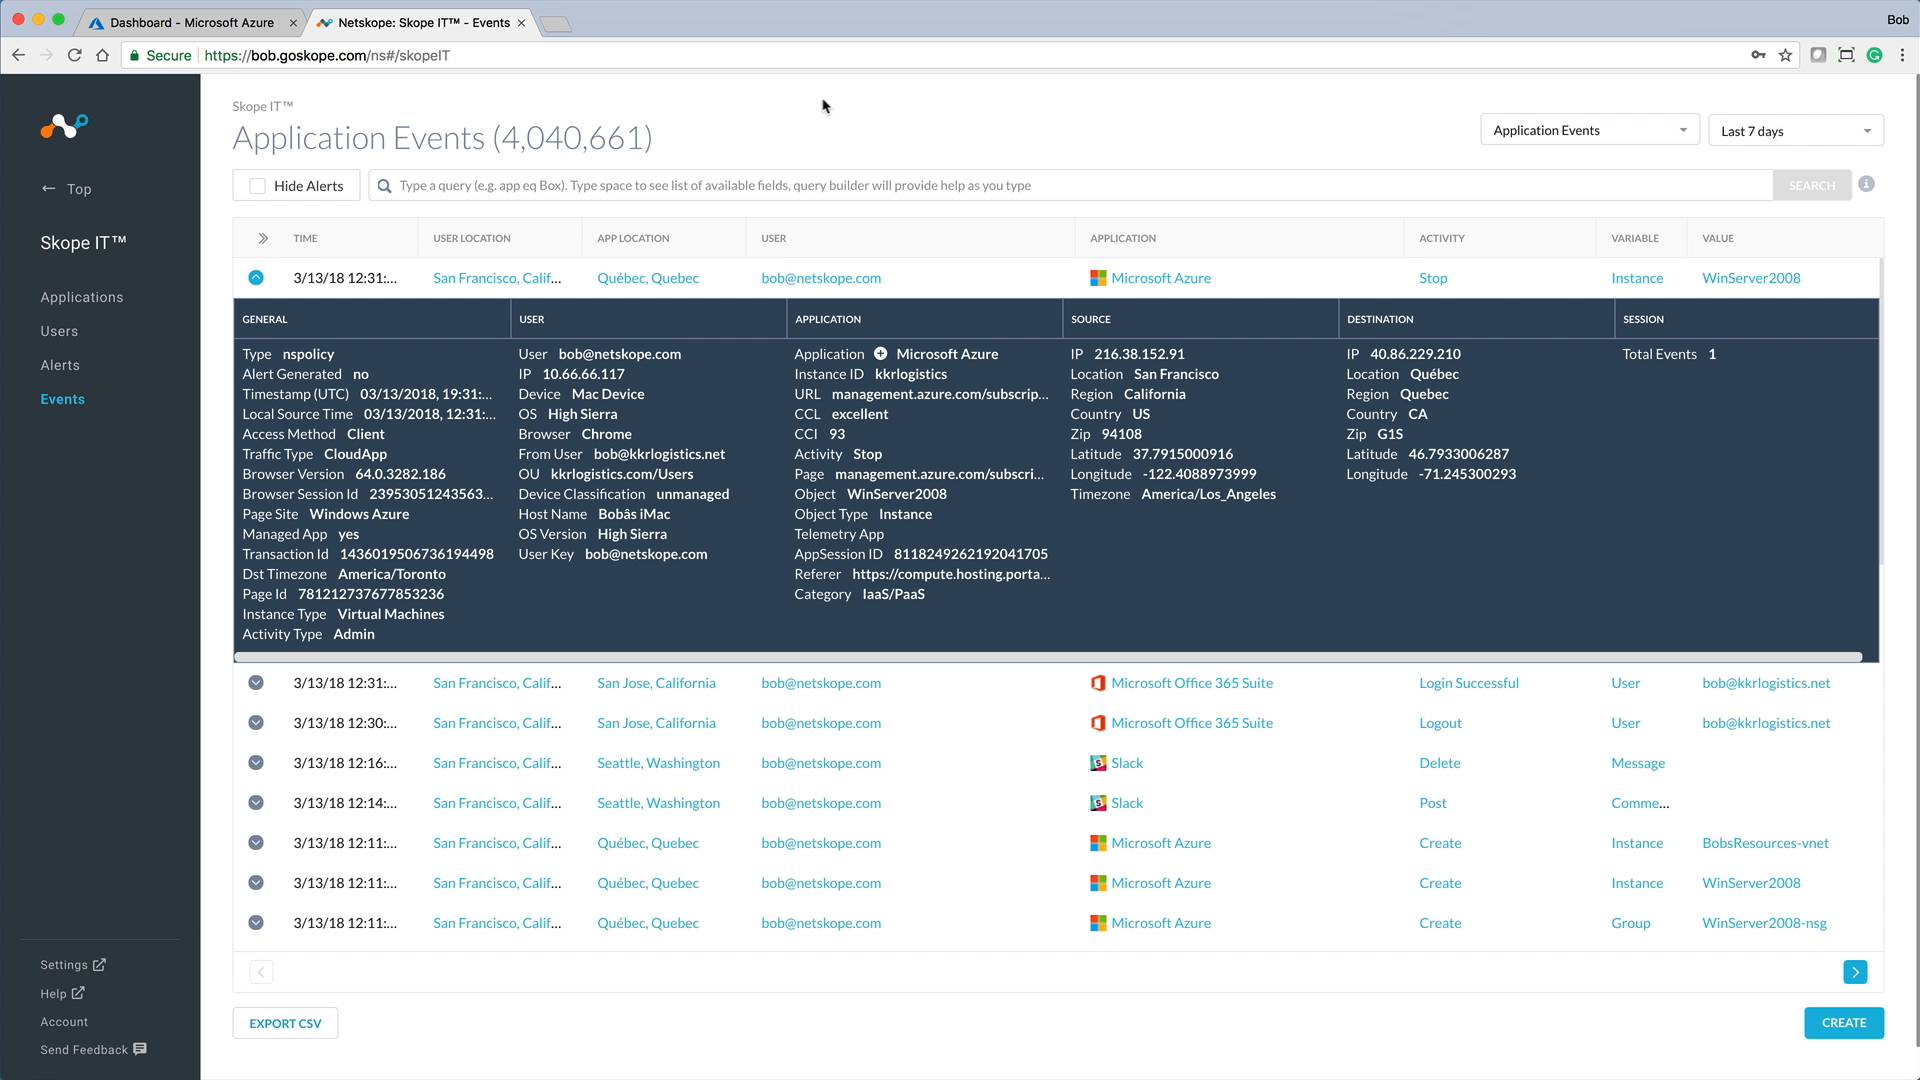Click the Export CSV button
This screenshot has height=1080, width=1920.
[x=285, y=1023]
